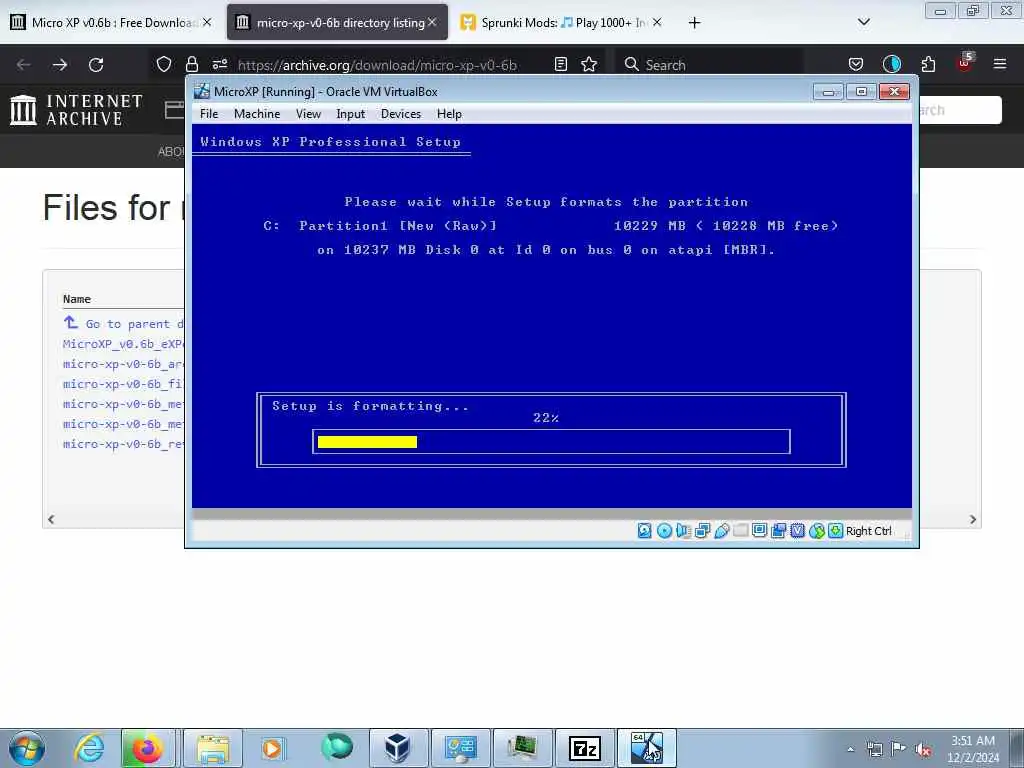The width and height of the screenshot is (1024, 768).
Task: Switch to the Sprunki Mods browser tab
Action: point(562,22)
